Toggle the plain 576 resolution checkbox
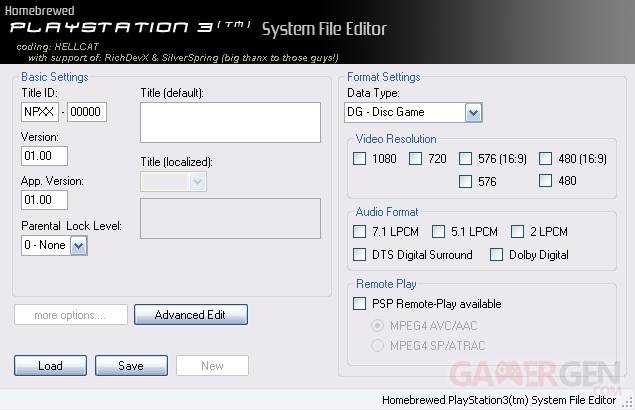This screenshot has height=410, width=635. [x=465, y=181]
